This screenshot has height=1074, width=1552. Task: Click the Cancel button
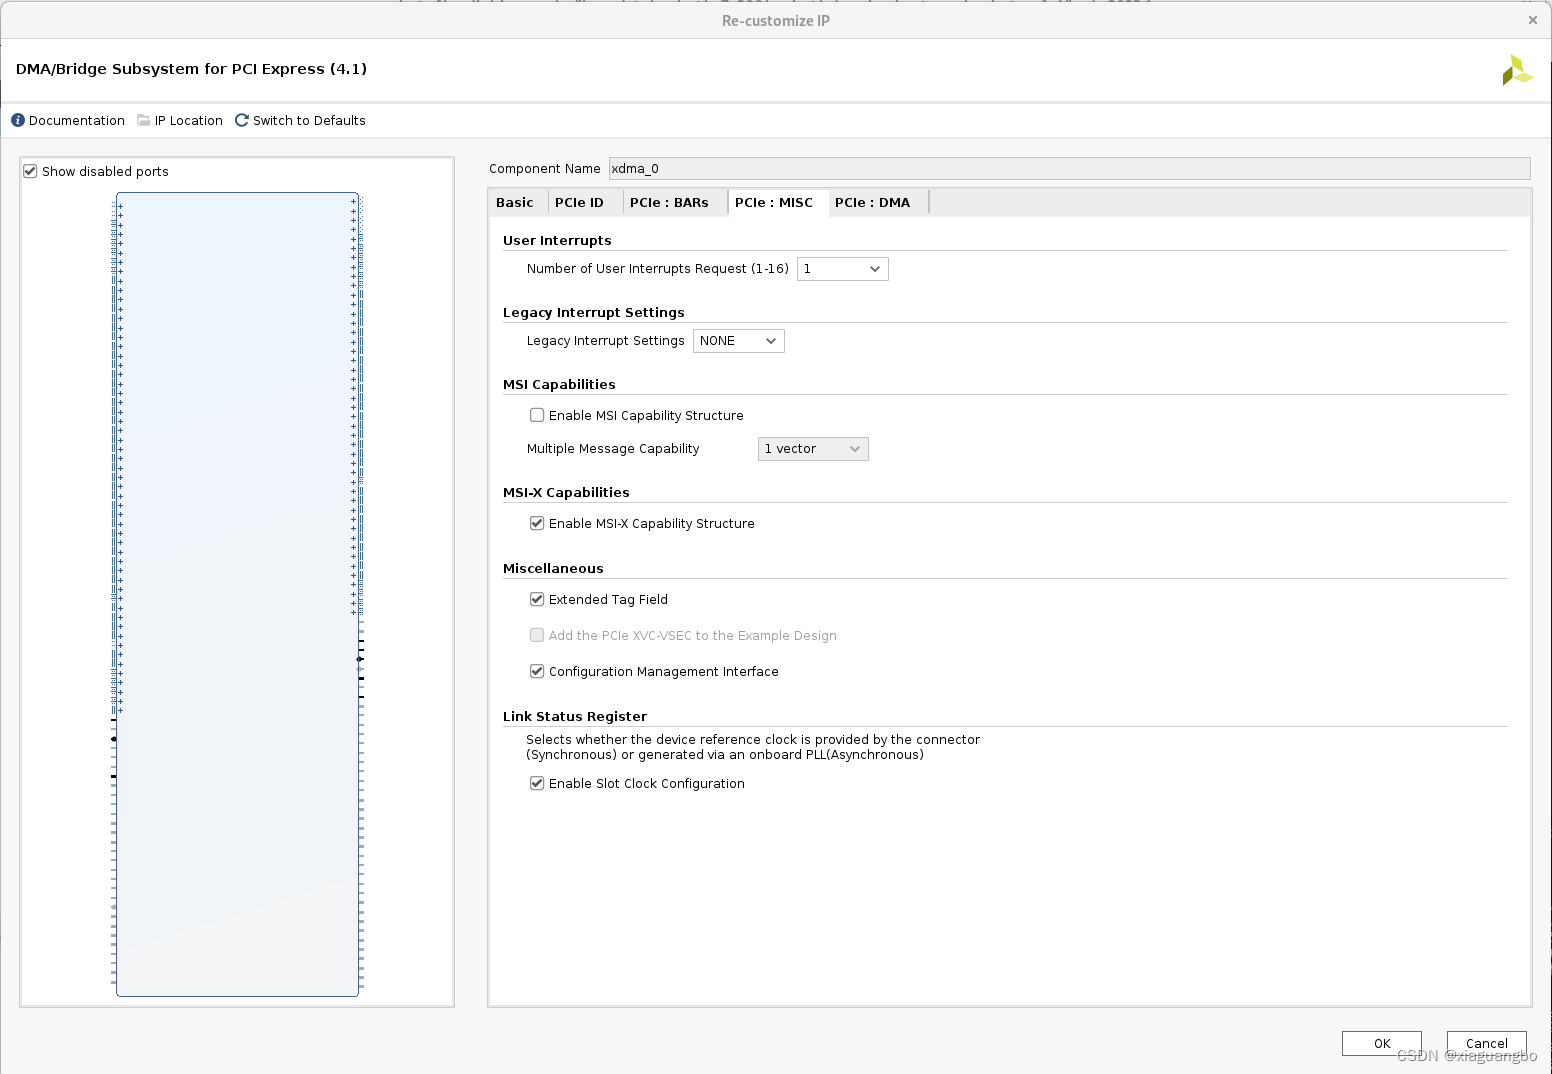[1487, 1043]
